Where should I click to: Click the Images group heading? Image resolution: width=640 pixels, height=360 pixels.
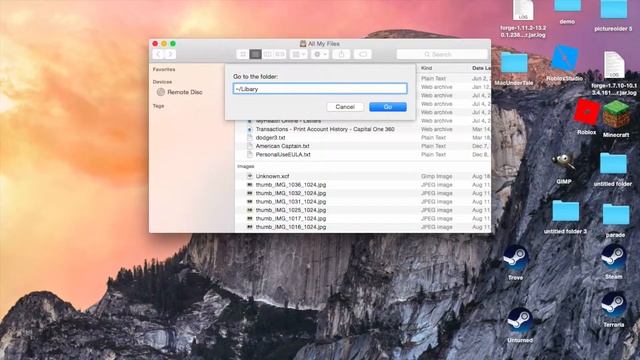pos(246,167)
